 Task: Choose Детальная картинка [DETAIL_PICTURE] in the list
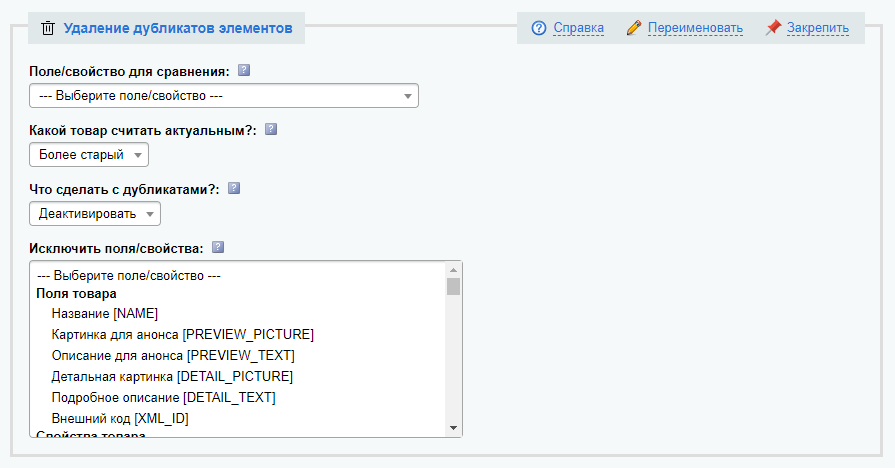click(171, 376)
